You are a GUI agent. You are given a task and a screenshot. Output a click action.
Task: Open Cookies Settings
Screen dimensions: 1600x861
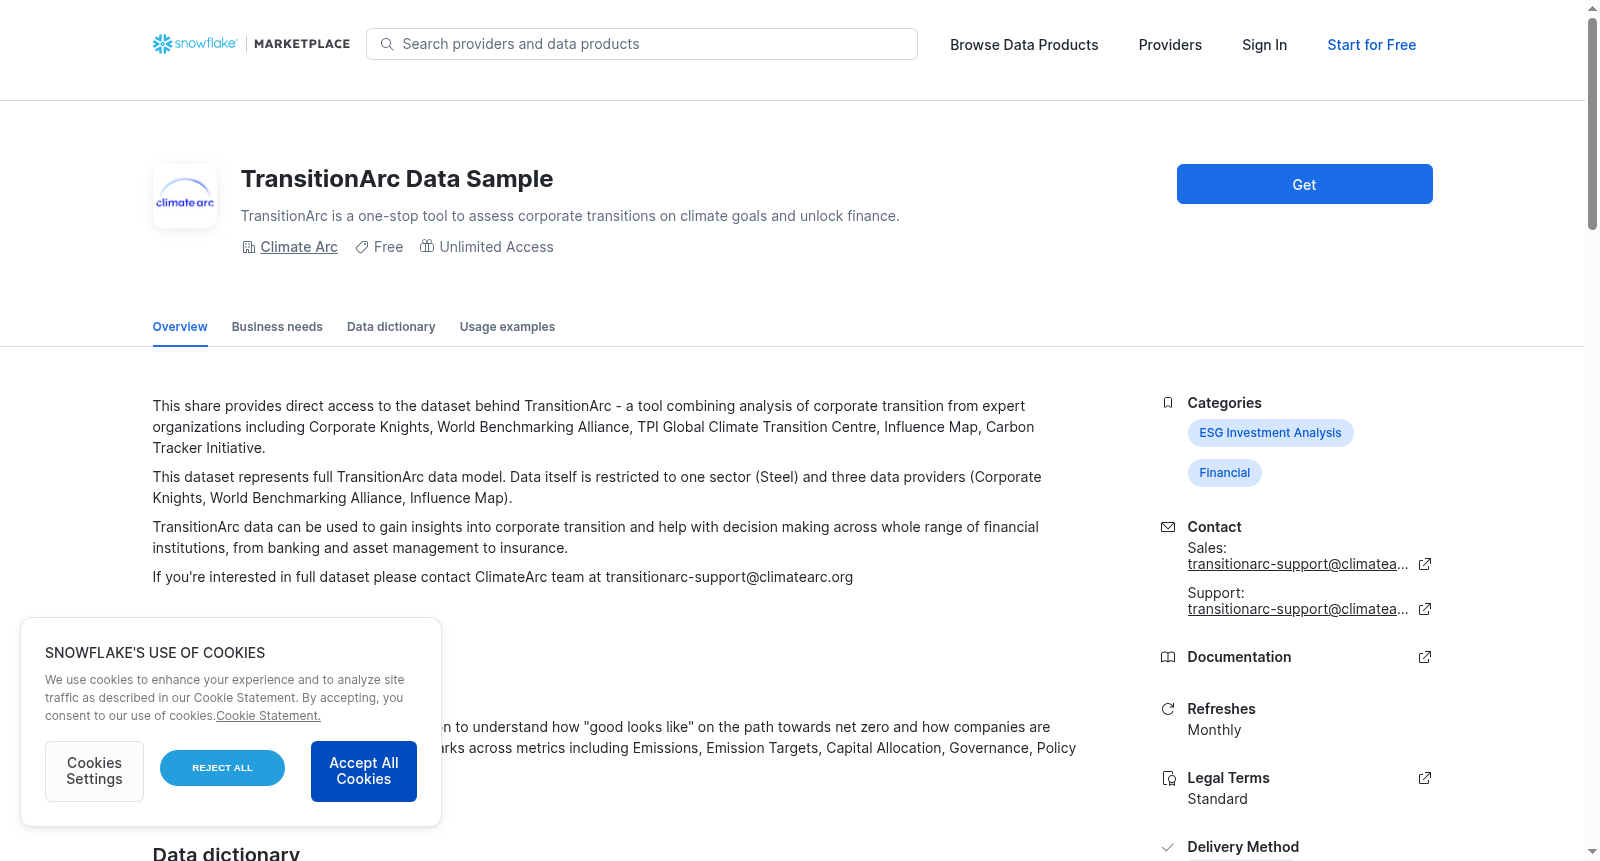coord(94,771)
